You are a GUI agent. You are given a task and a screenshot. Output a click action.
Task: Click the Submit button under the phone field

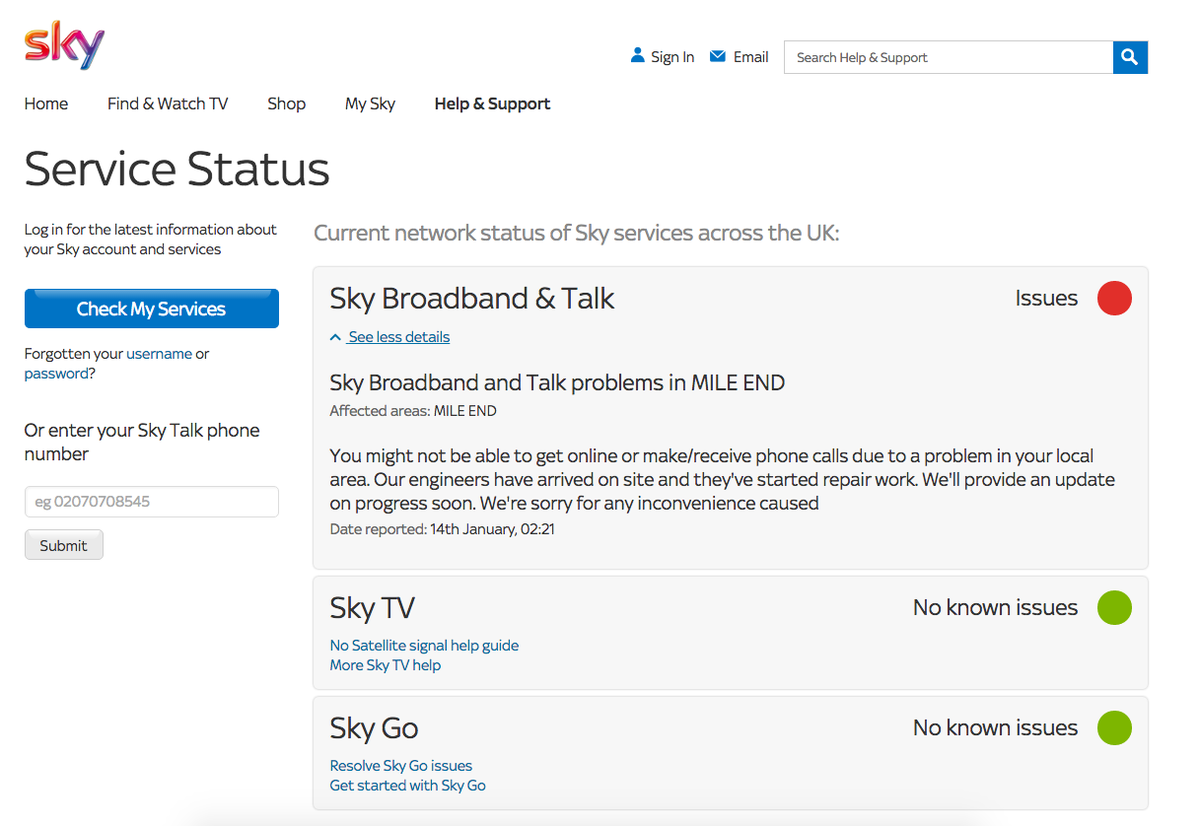click(x=63, y=544)
